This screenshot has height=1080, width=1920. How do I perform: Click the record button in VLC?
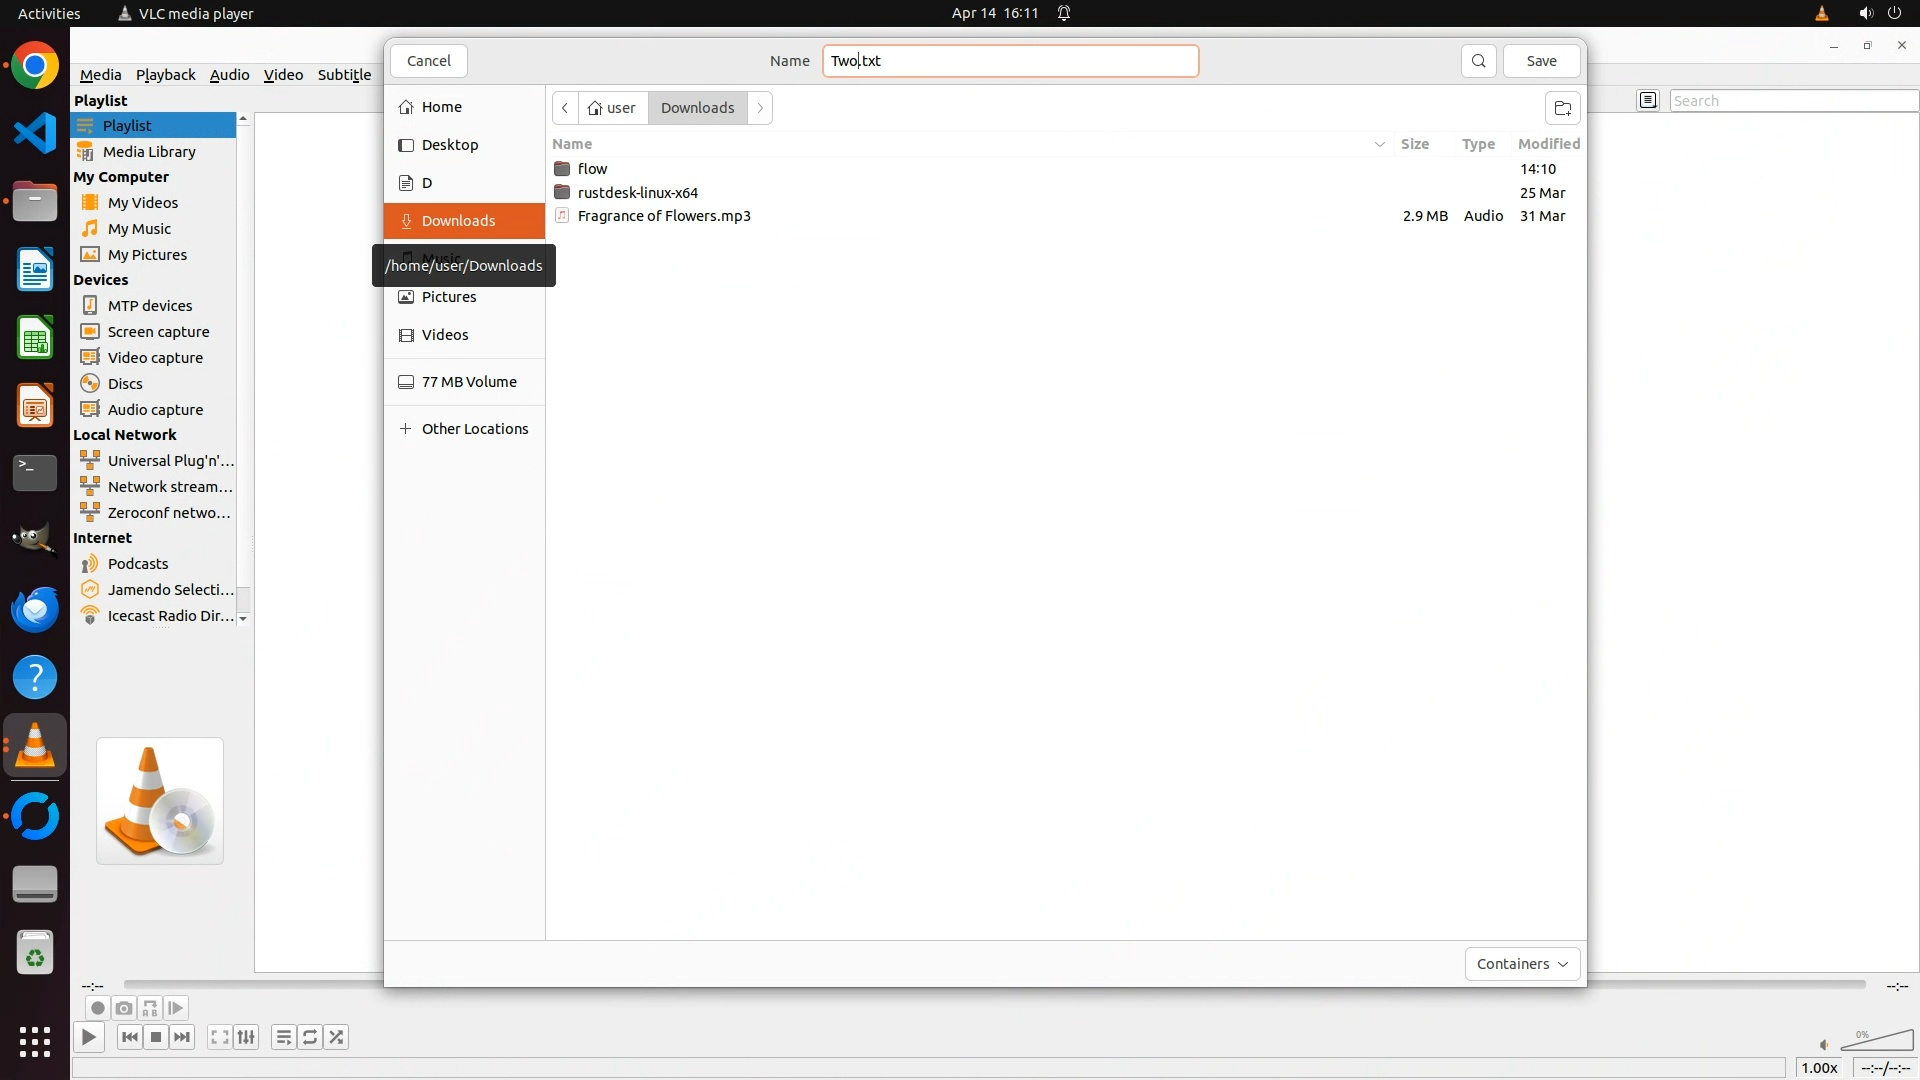pyautogui.click(x=97, y=1008)
